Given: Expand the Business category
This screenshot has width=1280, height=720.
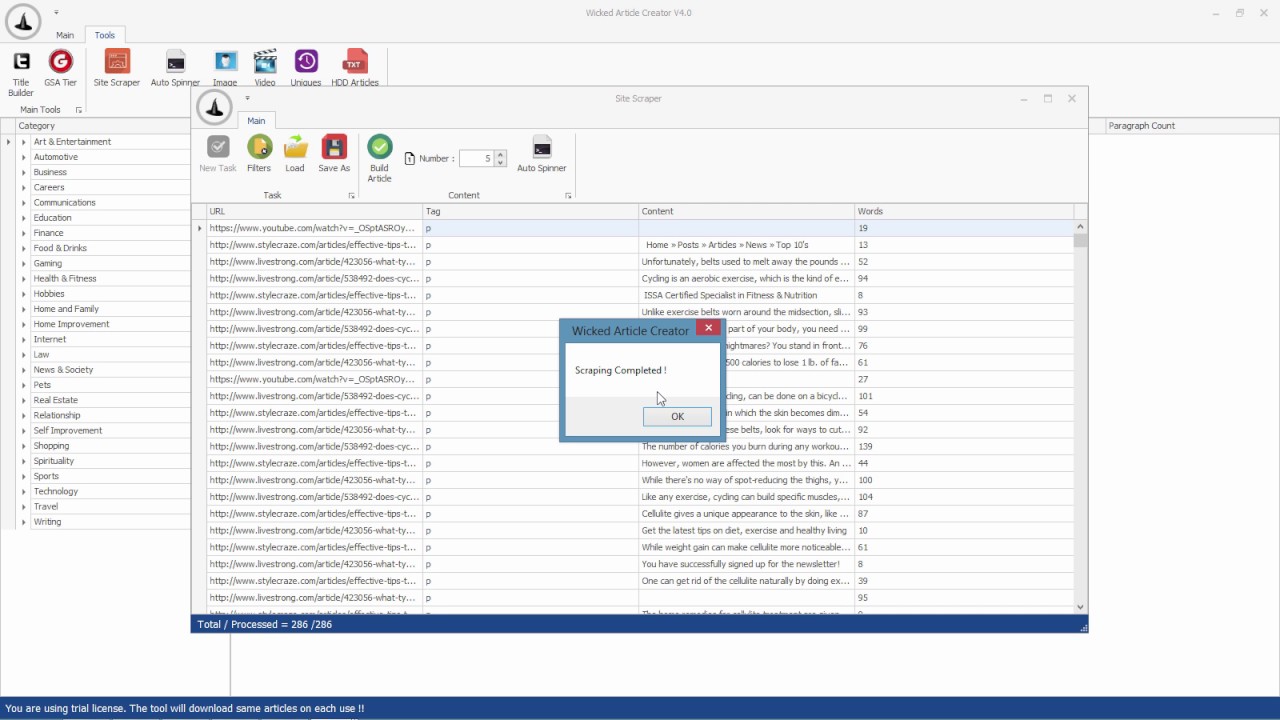Looking at the screenshot, I should click(24, 172).
